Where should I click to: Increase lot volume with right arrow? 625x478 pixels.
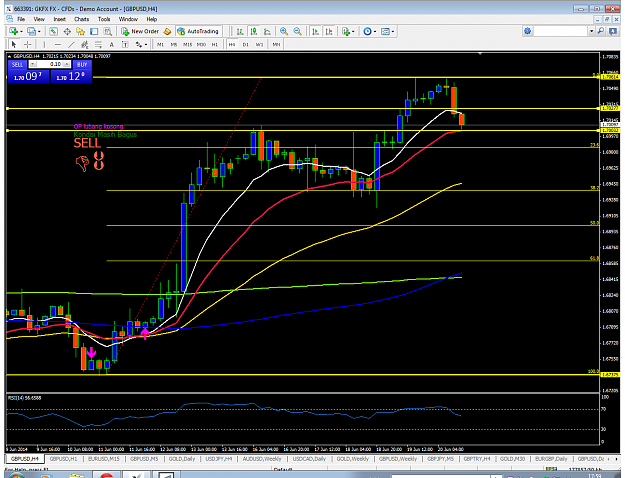(67, 64)
